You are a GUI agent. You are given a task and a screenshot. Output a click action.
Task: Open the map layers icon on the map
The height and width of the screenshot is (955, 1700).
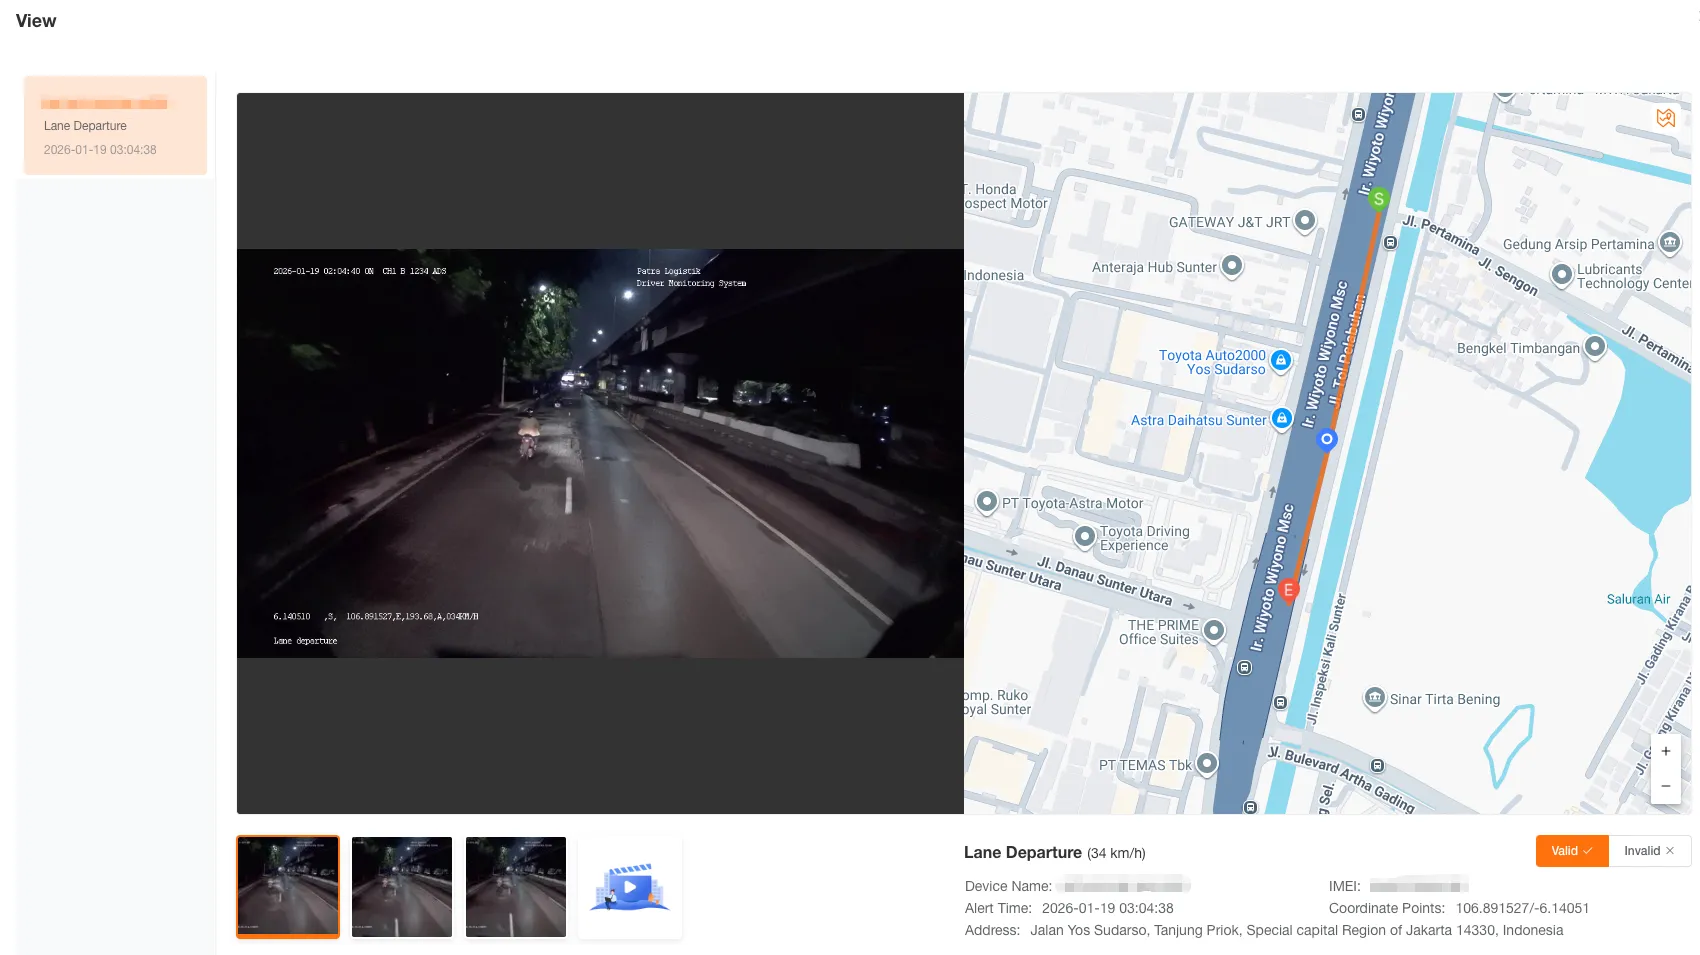tap(1667, 117)
